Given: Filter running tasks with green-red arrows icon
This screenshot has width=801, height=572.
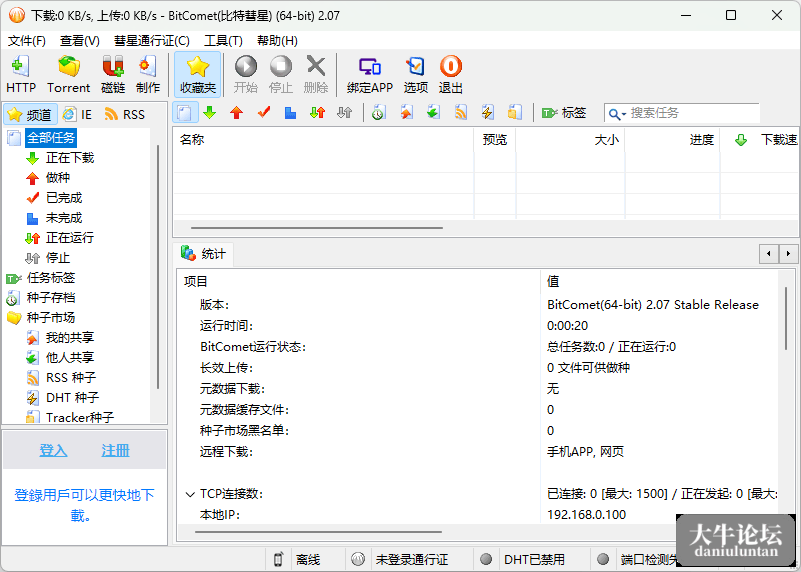Looking at the screenshot, I should tap(317, 112).
